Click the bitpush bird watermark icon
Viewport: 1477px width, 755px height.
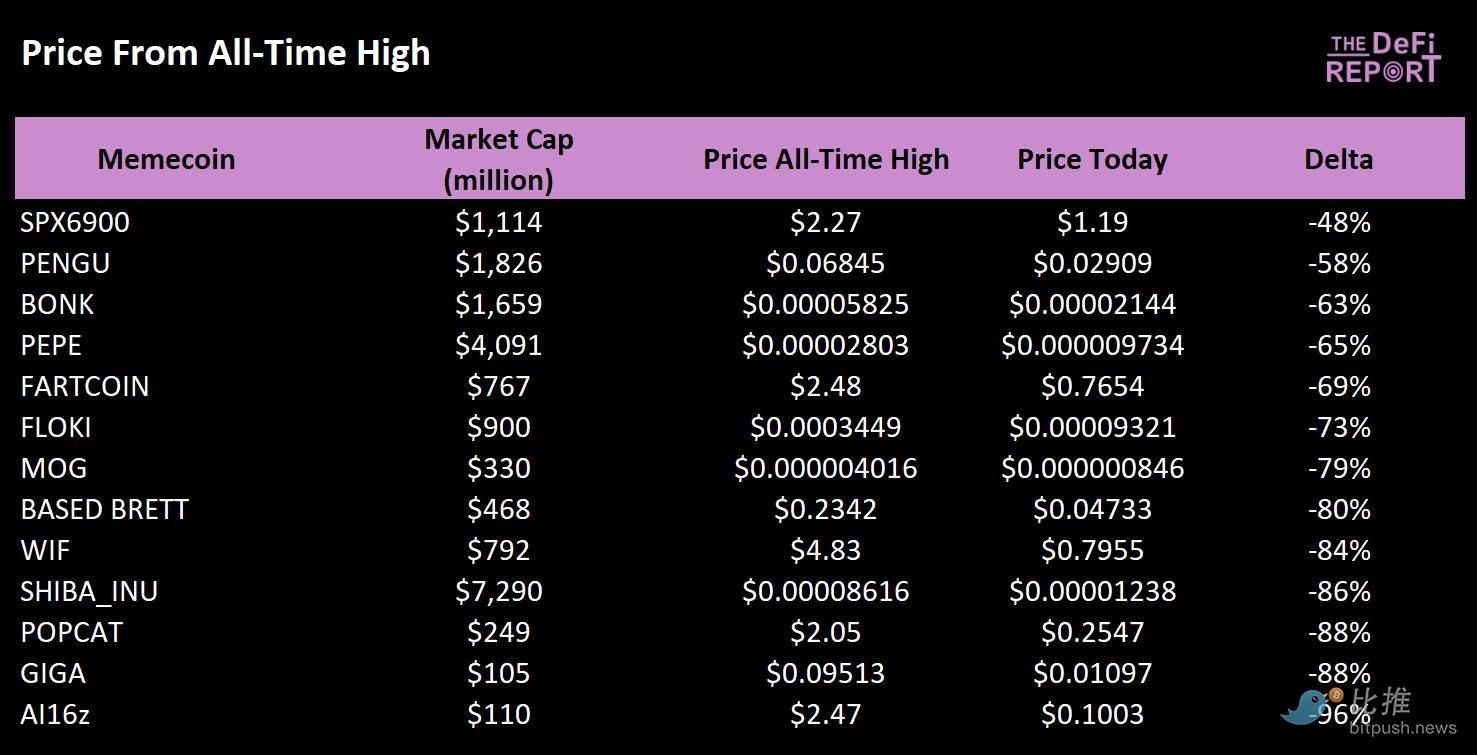[x=1304, y=706]
